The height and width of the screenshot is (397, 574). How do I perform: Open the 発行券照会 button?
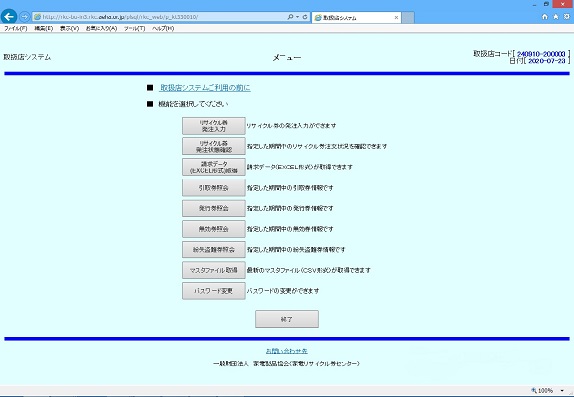tap(214, 208)
